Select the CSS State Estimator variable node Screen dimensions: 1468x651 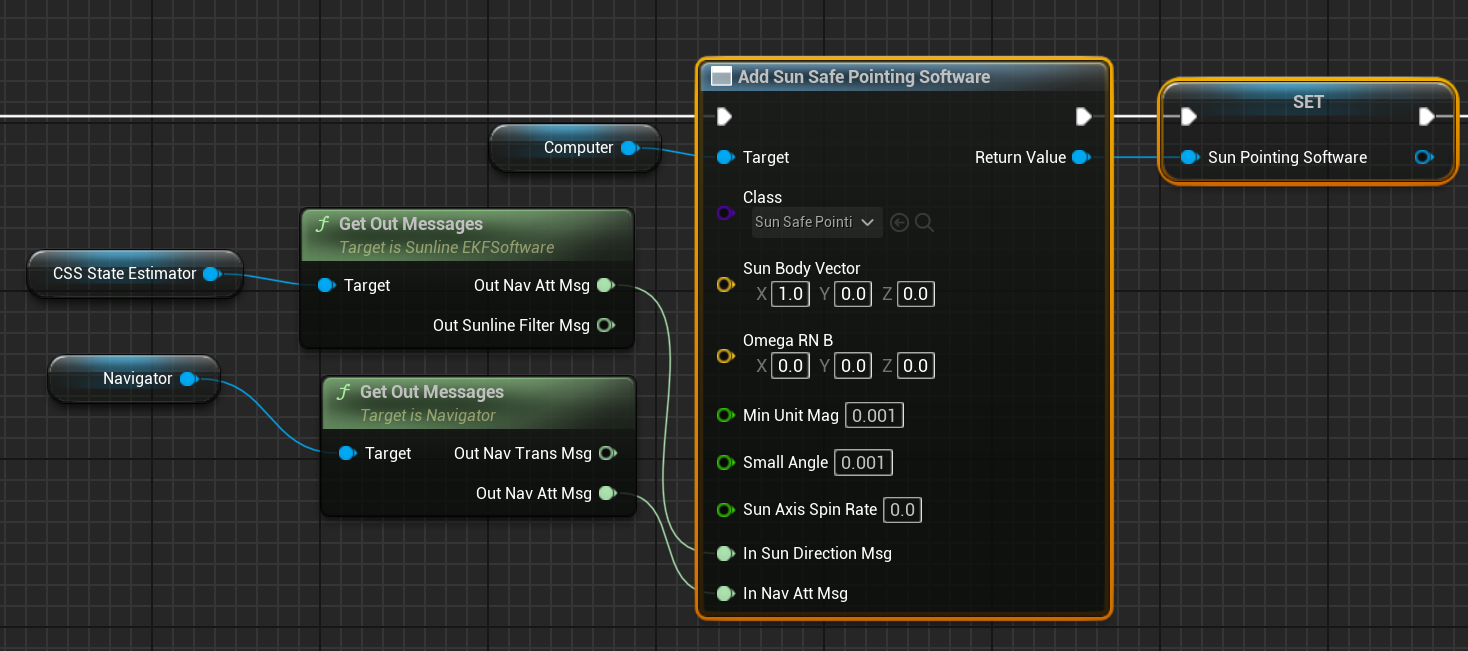pos(124,273)
